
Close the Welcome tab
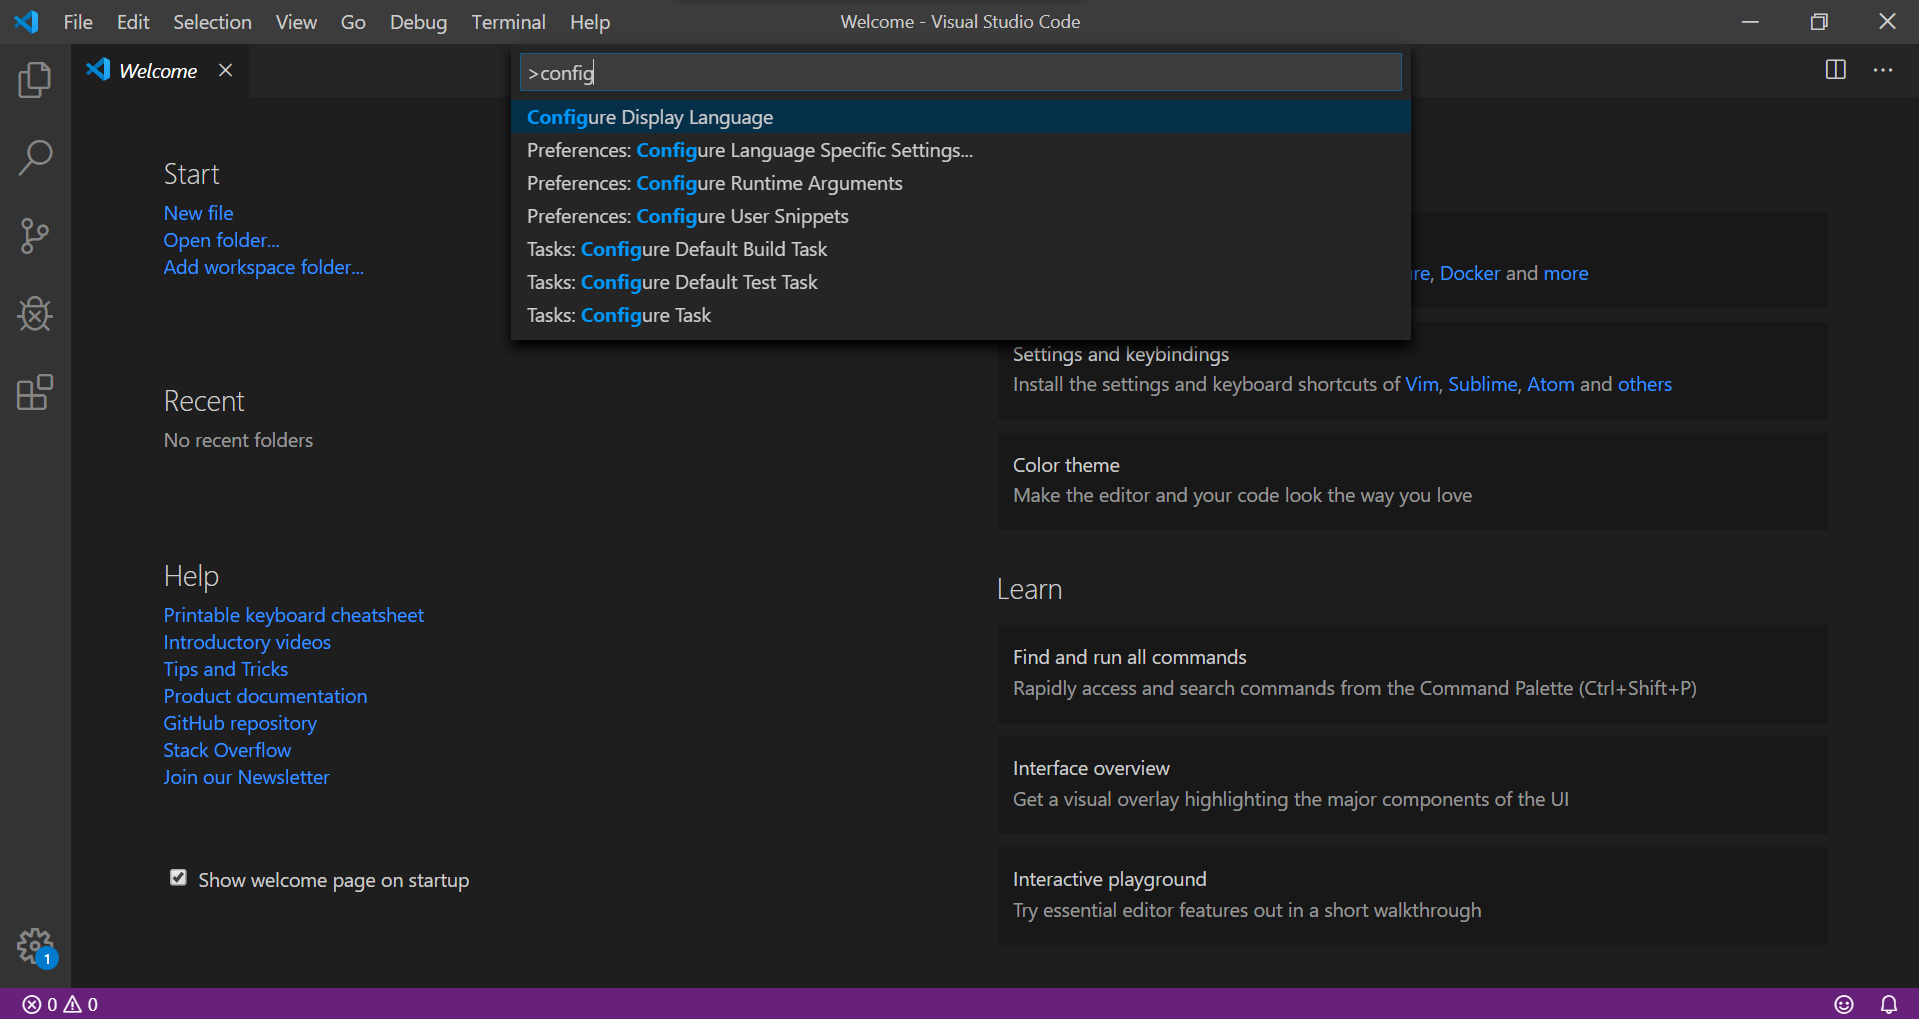click(x=225, y=70)
